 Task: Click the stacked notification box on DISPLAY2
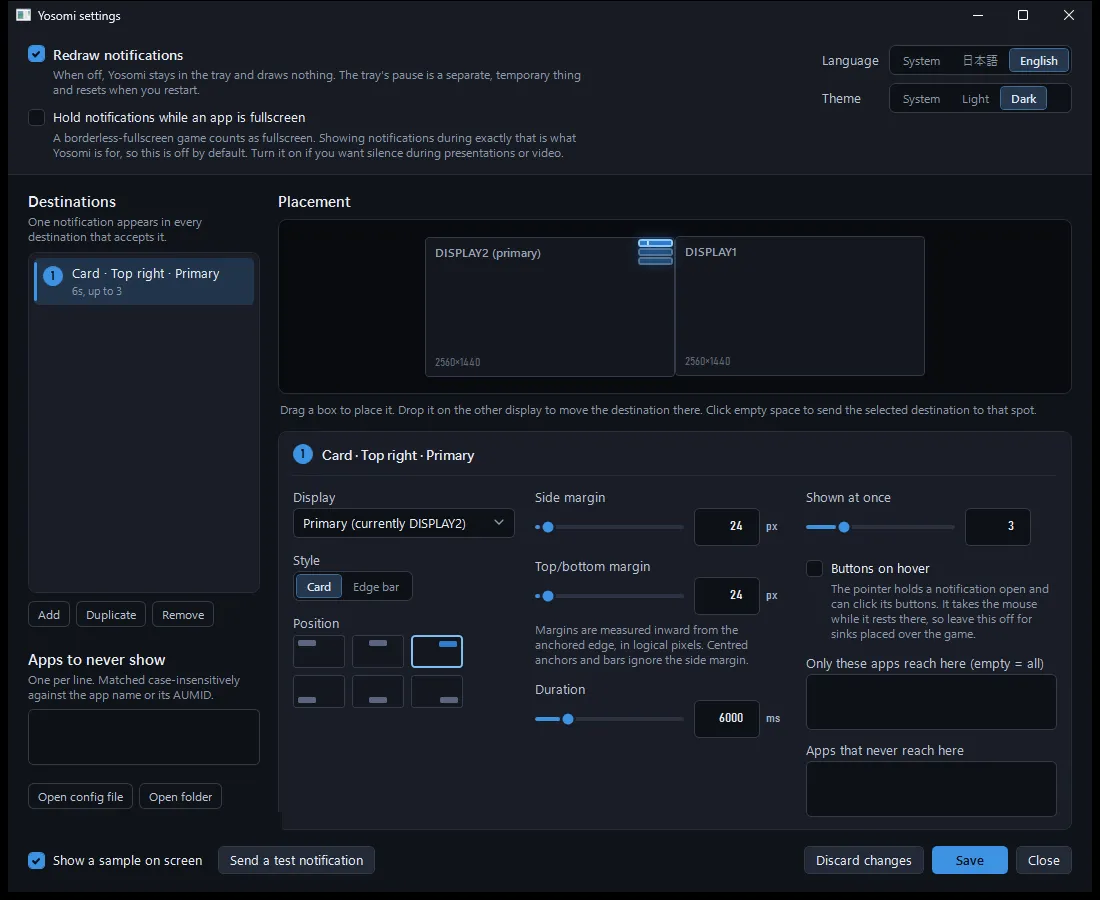[655, 252]
